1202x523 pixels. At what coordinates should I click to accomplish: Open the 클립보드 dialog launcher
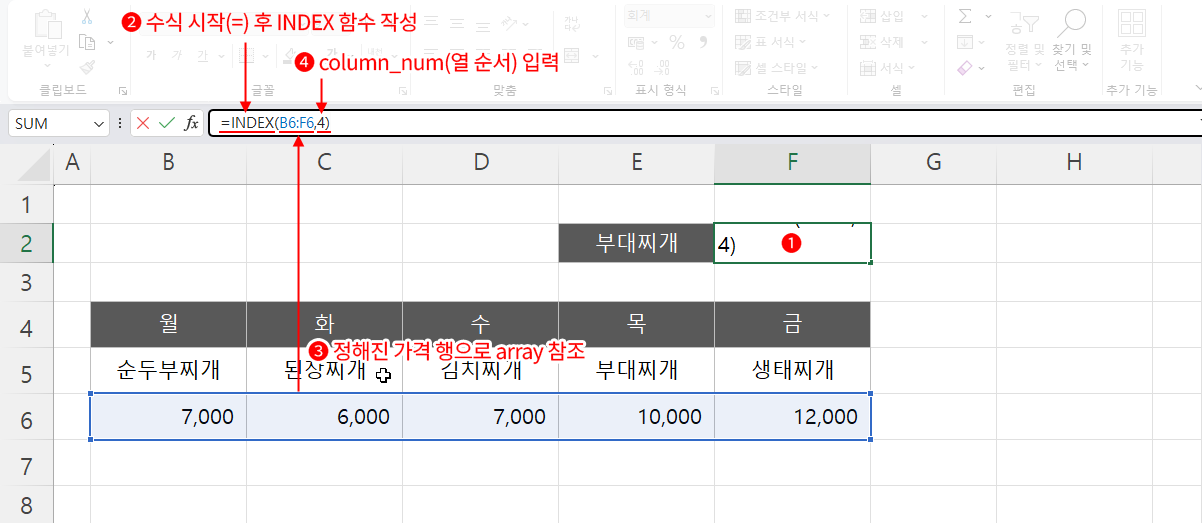[x=123, y=90]
